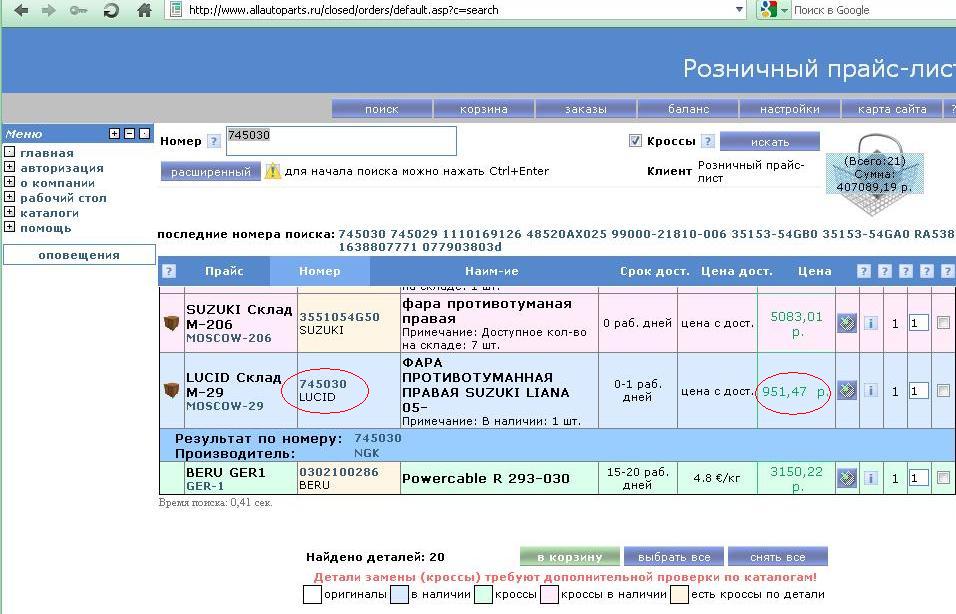Click the NGK manufacturer link

366,453
